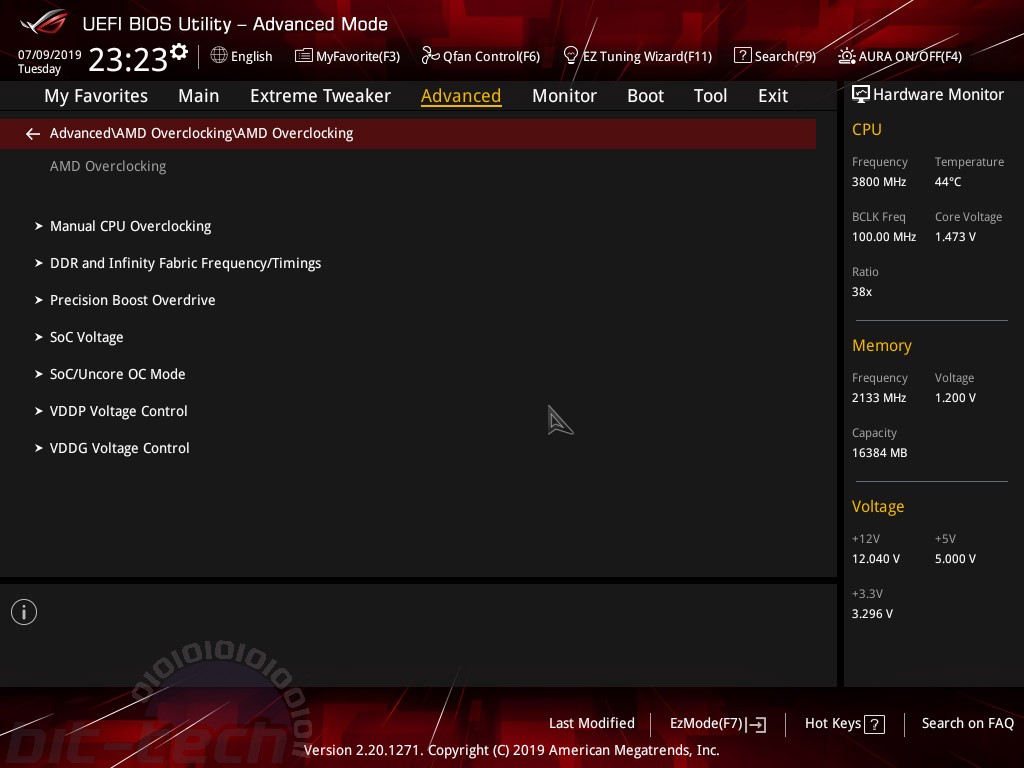Launch EZ Tuning Wizard lightbulb icon
Screen dimensions: 1024x768
tap(570, 56)
